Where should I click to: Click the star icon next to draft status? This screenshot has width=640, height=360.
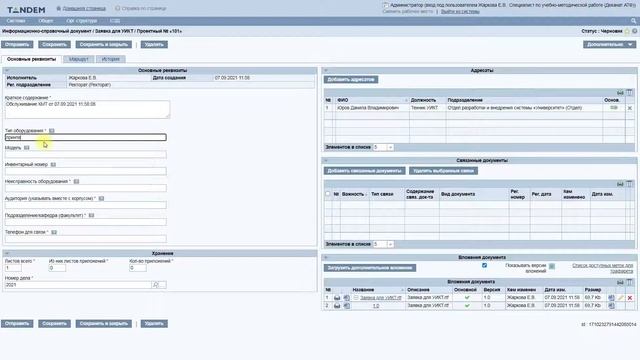pos(627,31)
